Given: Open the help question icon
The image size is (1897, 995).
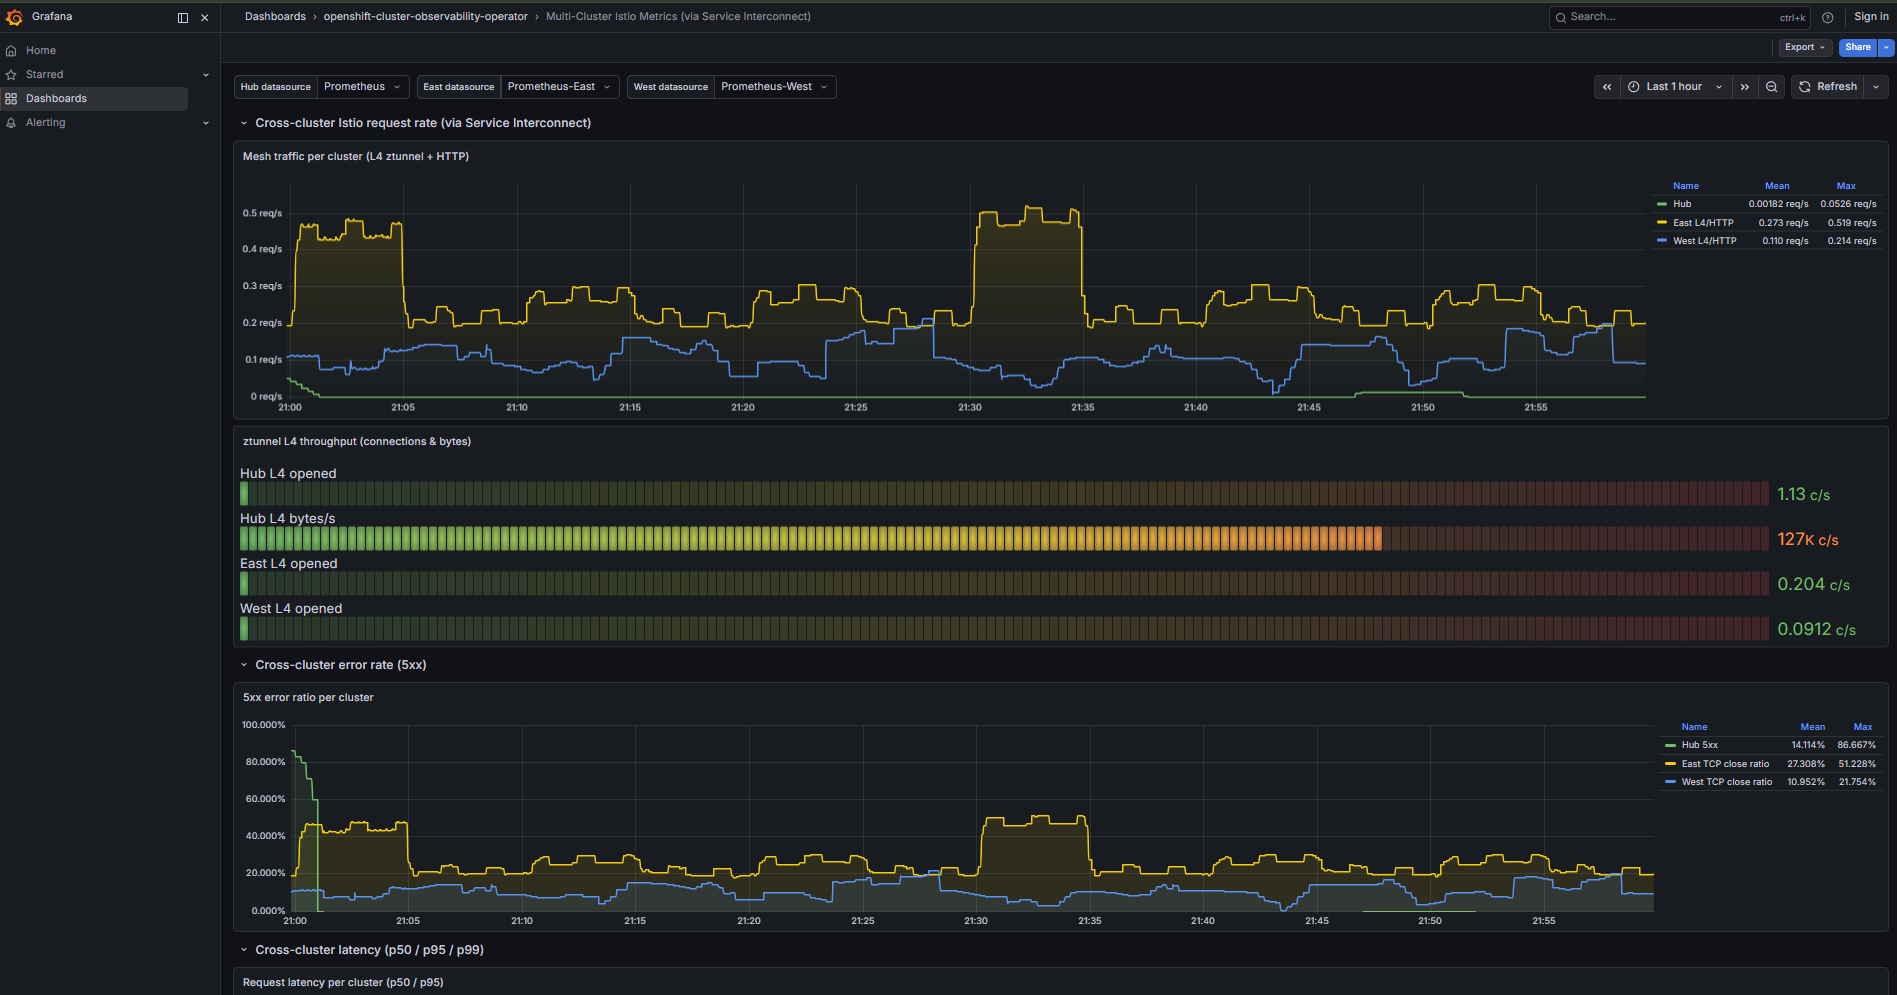Looking at the screenshot, I should click(x=1828, y=17).
